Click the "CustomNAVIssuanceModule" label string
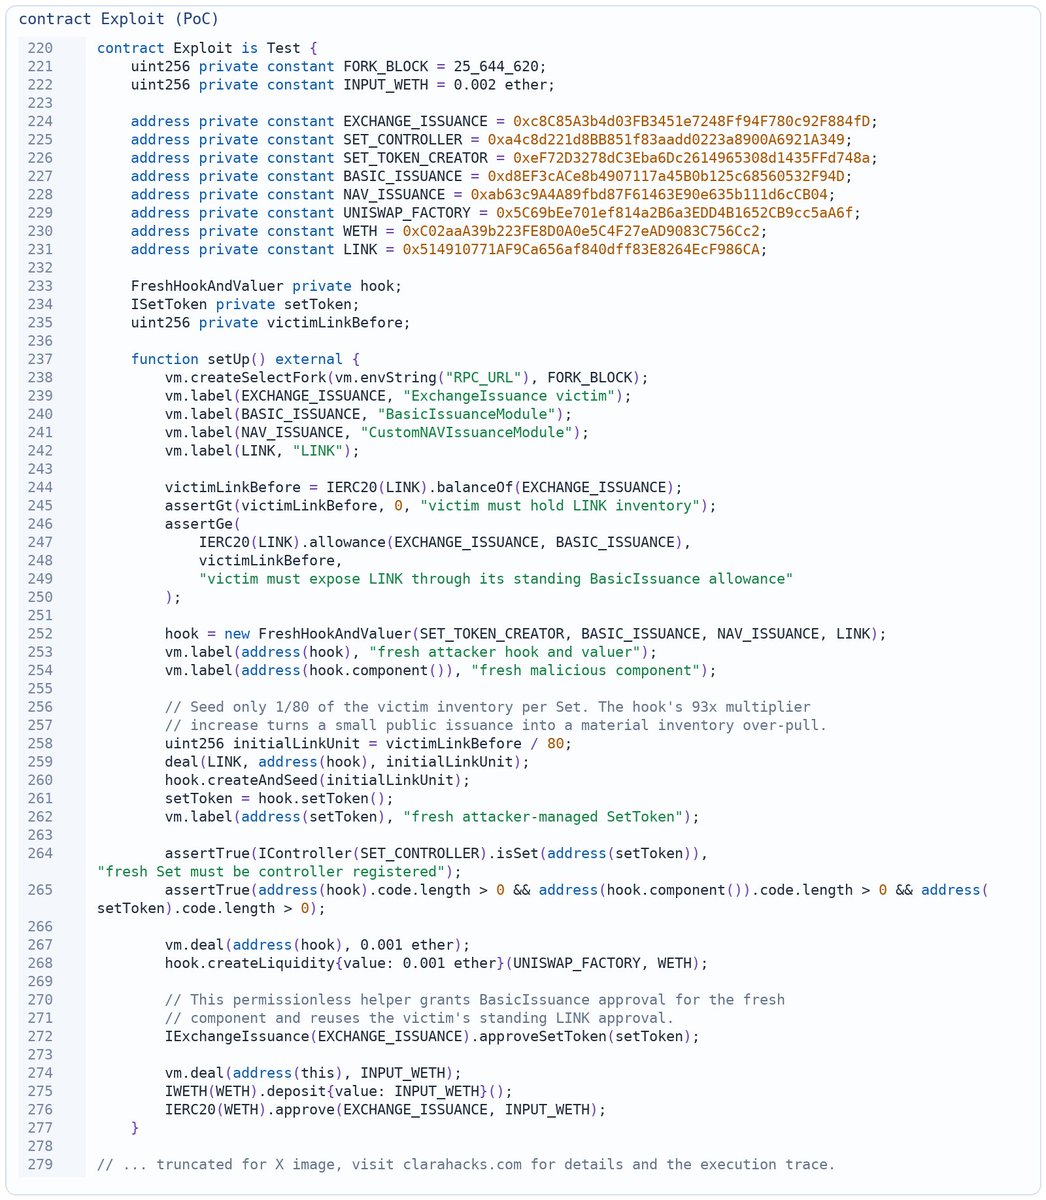The height and width of the screenshot is (1200, 1046). [x=470, y=432]
